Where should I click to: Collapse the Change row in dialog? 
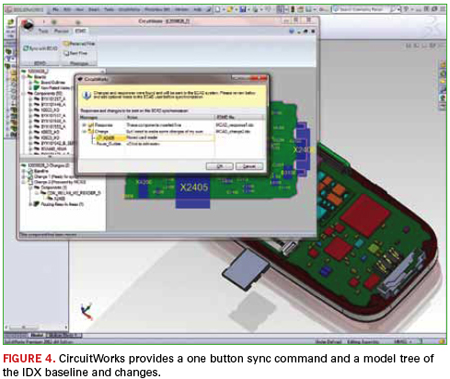click(84, 131)
